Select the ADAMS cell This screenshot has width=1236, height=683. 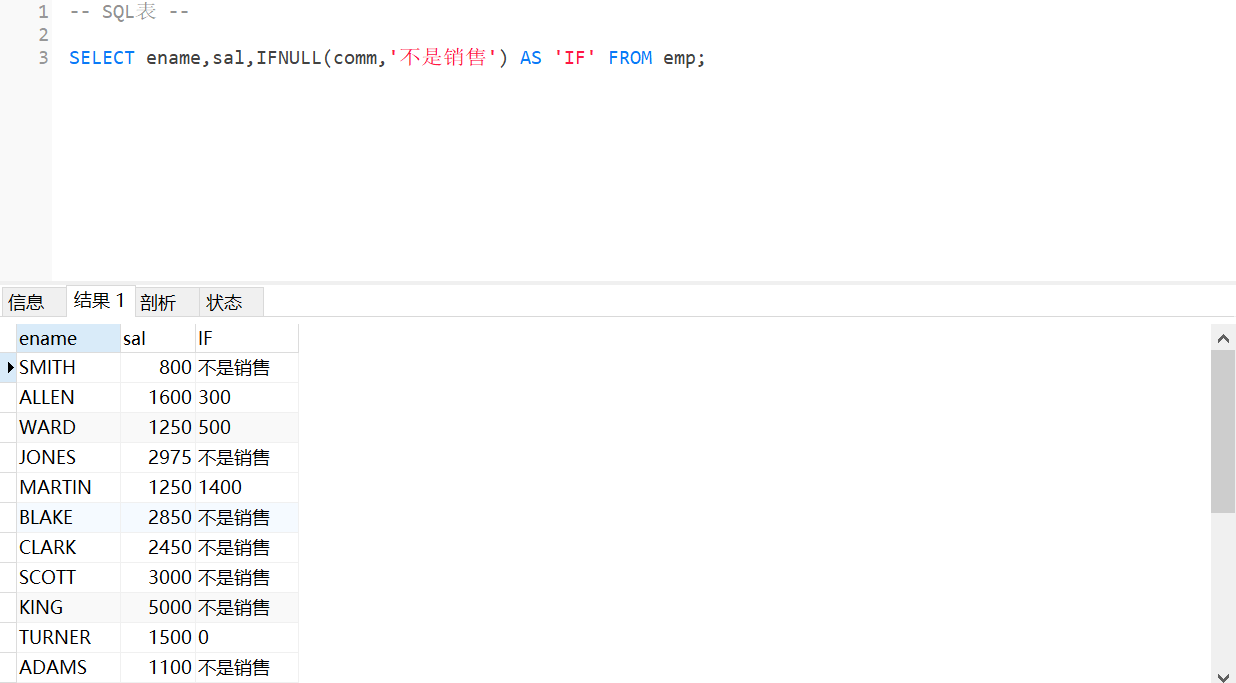click(68, 668)
